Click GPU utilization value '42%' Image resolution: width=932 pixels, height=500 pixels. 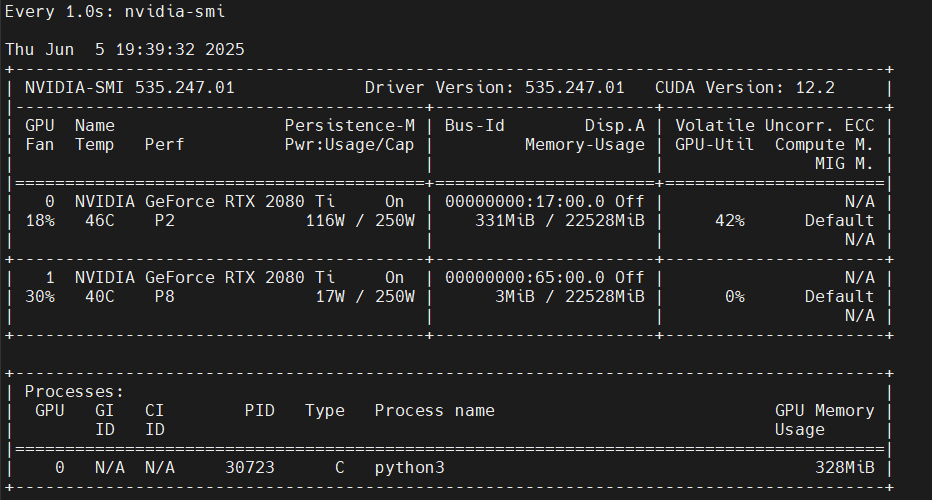click(730, 221)
